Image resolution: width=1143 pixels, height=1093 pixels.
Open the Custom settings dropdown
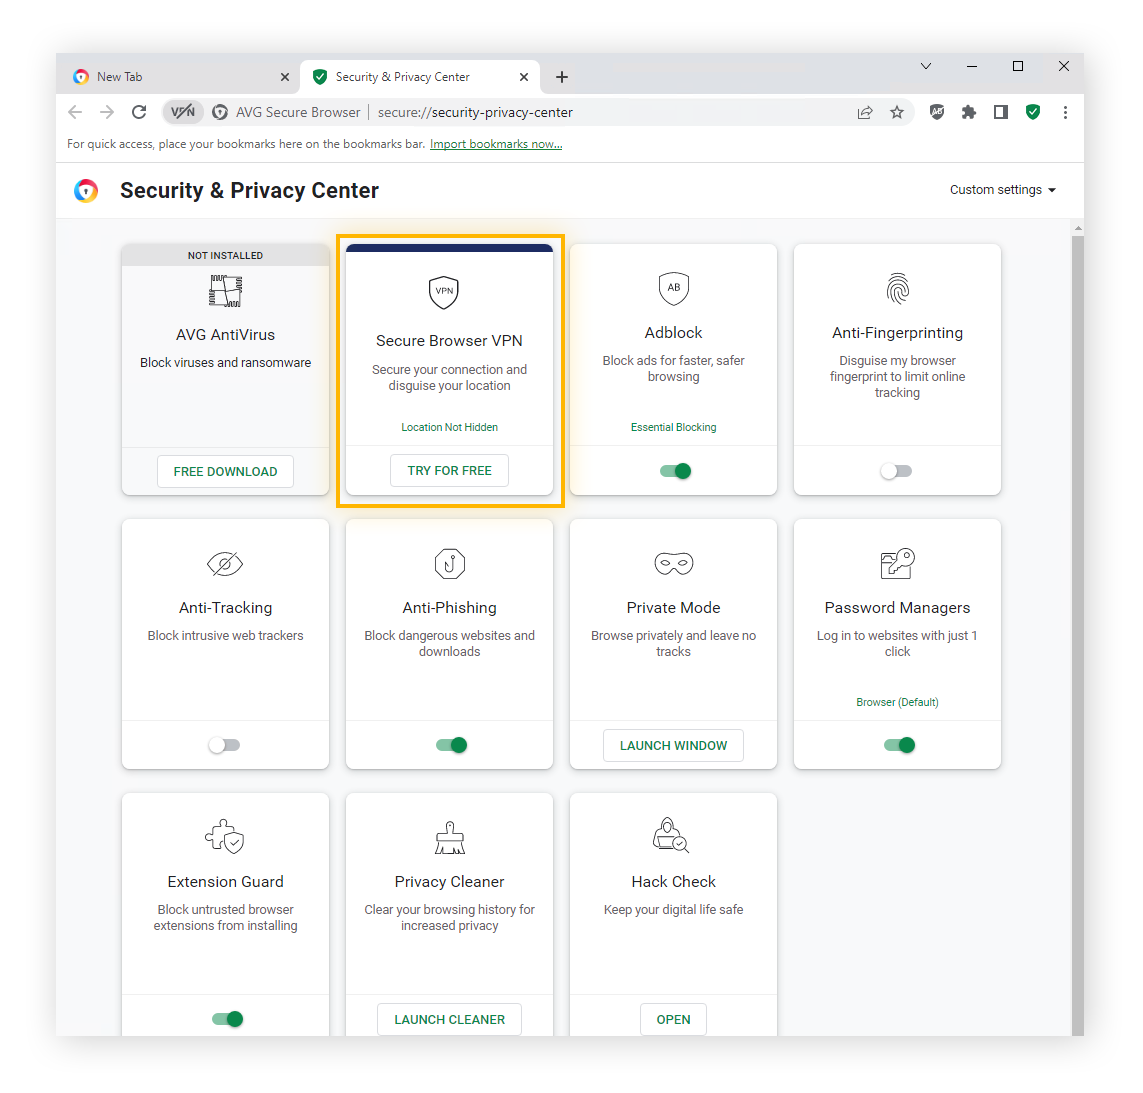pyautogui.click(x=1002, y=189)
